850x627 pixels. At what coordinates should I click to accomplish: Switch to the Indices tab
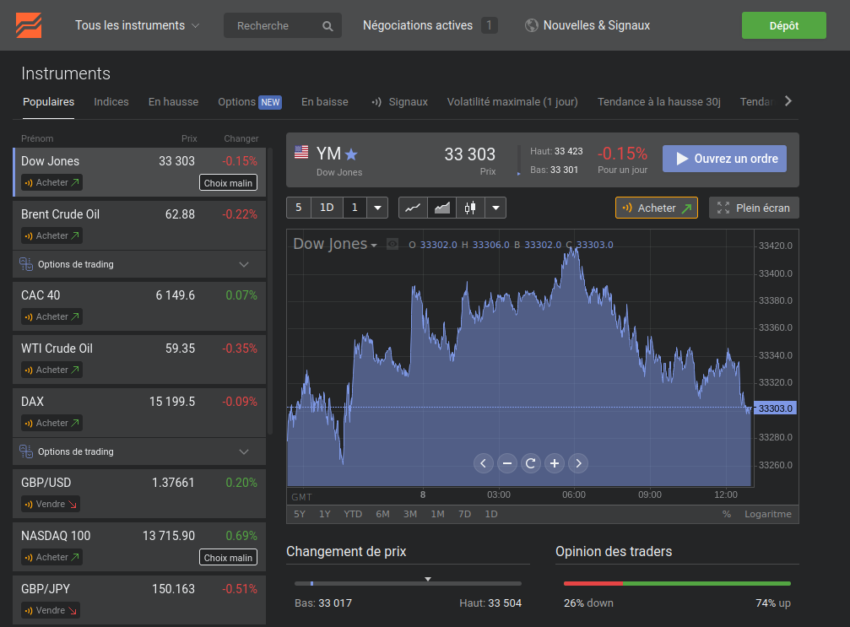[x=111, y=101]
